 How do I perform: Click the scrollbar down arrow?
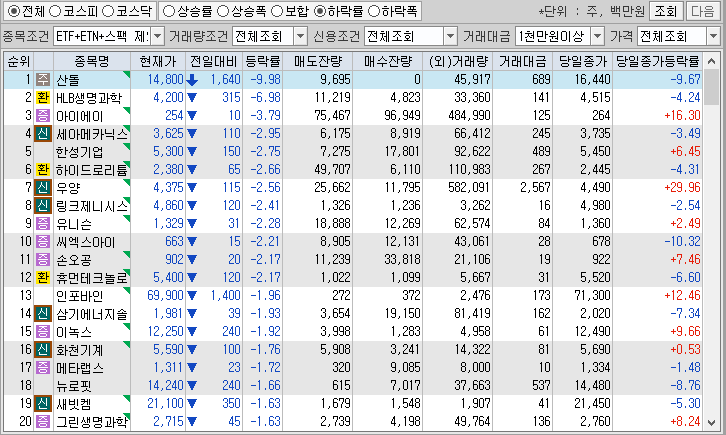coord(712,422)
